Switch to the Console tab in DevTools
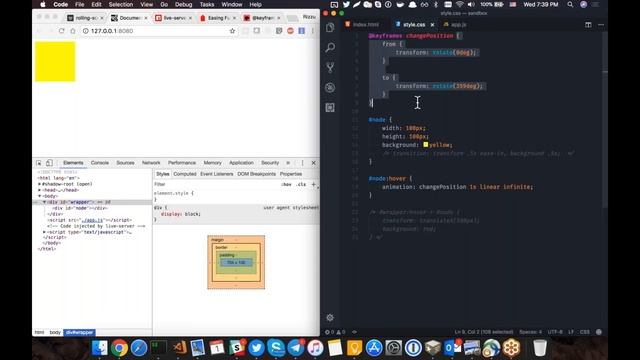This screenshot has height=360, width=640. (100, 163)
